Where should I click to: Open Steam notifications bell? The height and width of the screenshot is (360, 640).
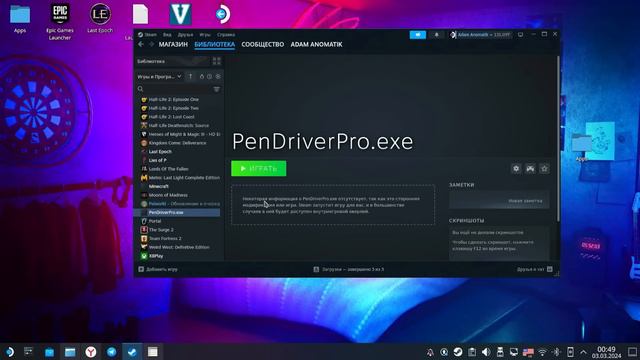click(x=436, y=35)
